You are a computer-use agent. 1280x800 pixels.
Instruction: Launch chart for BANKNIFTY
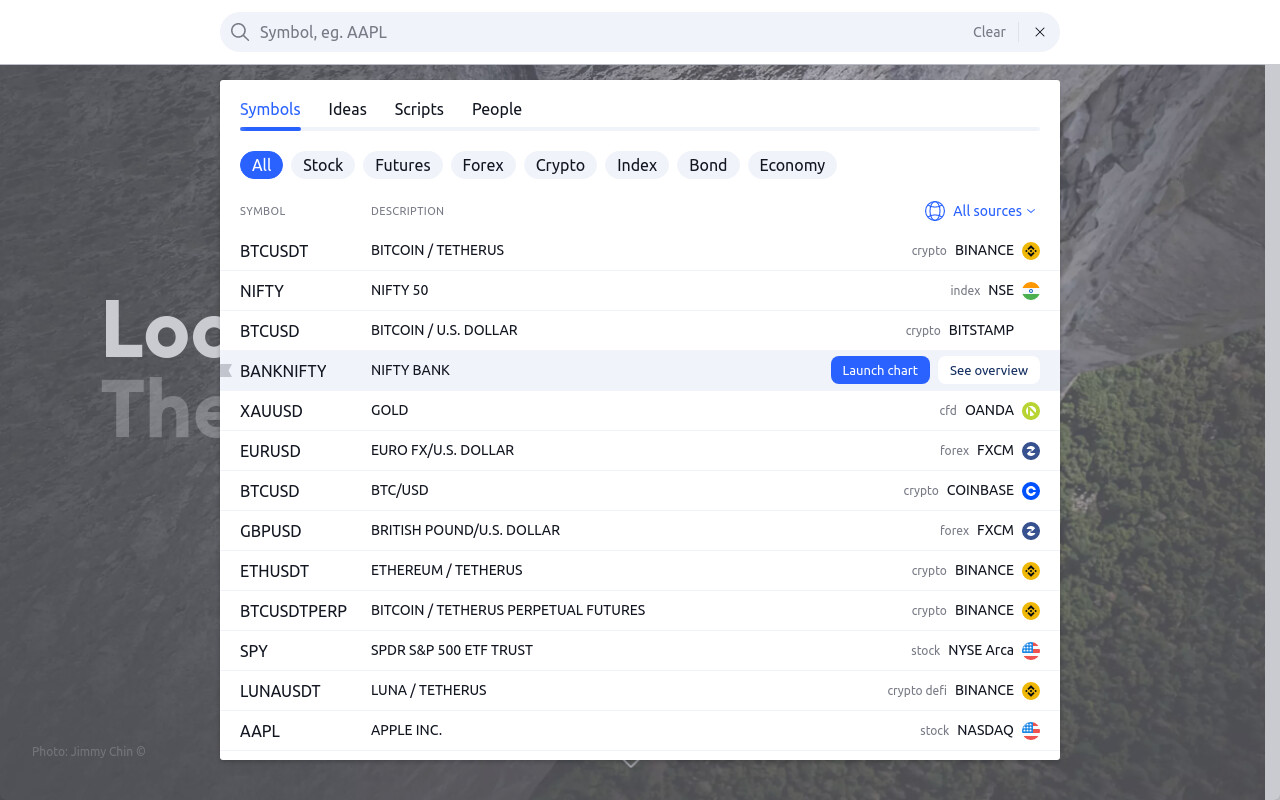click(880, 370)
